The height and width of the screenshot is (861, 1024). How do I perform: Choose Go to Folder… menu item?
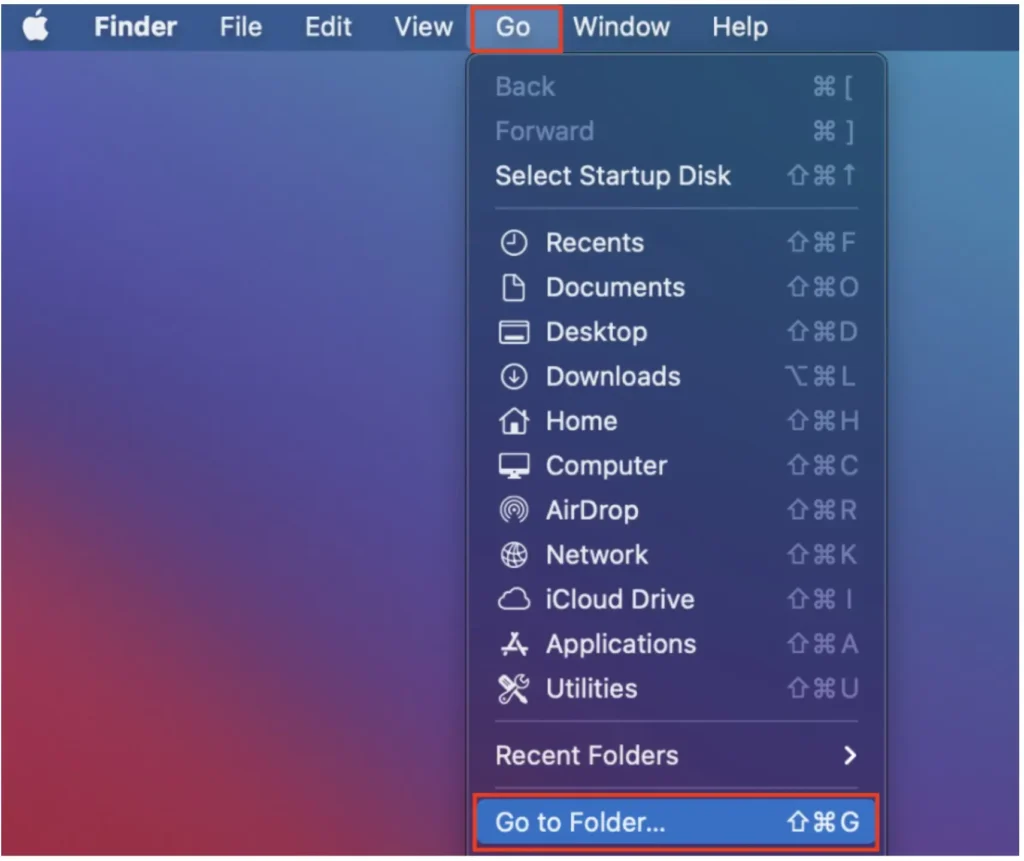(676, 822)
